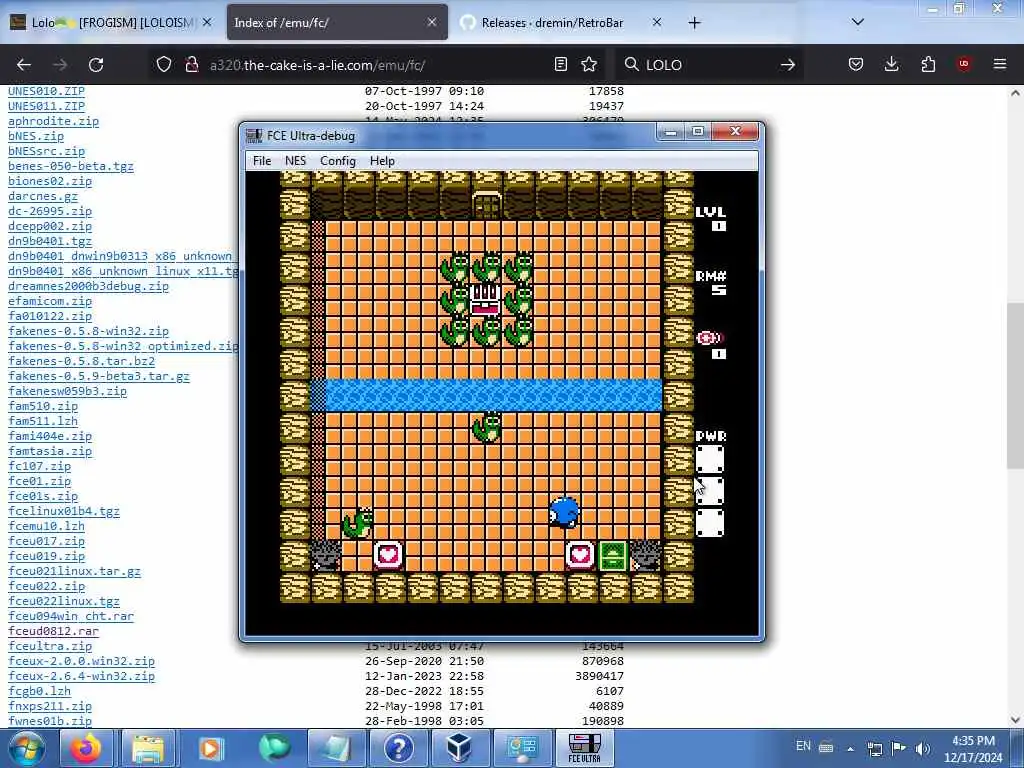Image resolution: width=1024 pixels, height=768 pixels.
Task: Show hidden tray icons arrow
Action: pyautogui.click(x=850, y=748)
